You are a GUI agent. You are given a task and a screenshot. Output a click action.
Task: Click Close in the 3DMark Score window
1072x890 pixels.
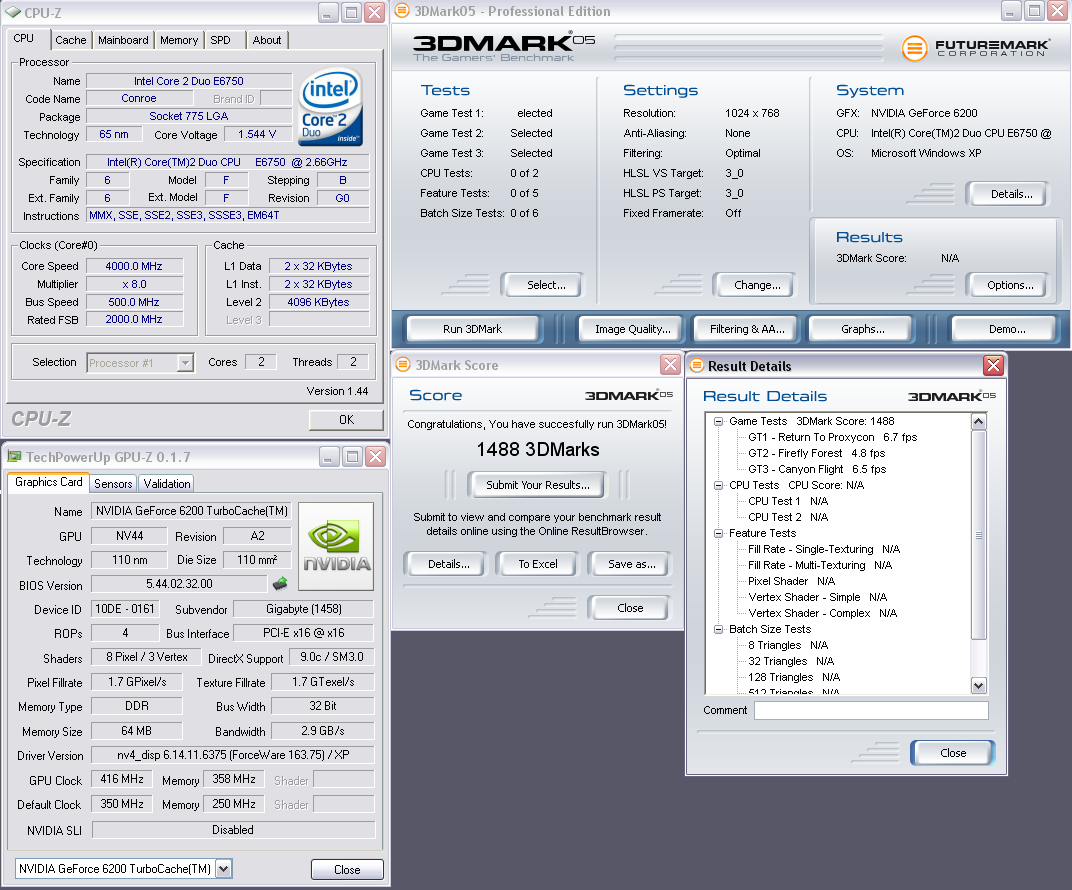(628, 608)
